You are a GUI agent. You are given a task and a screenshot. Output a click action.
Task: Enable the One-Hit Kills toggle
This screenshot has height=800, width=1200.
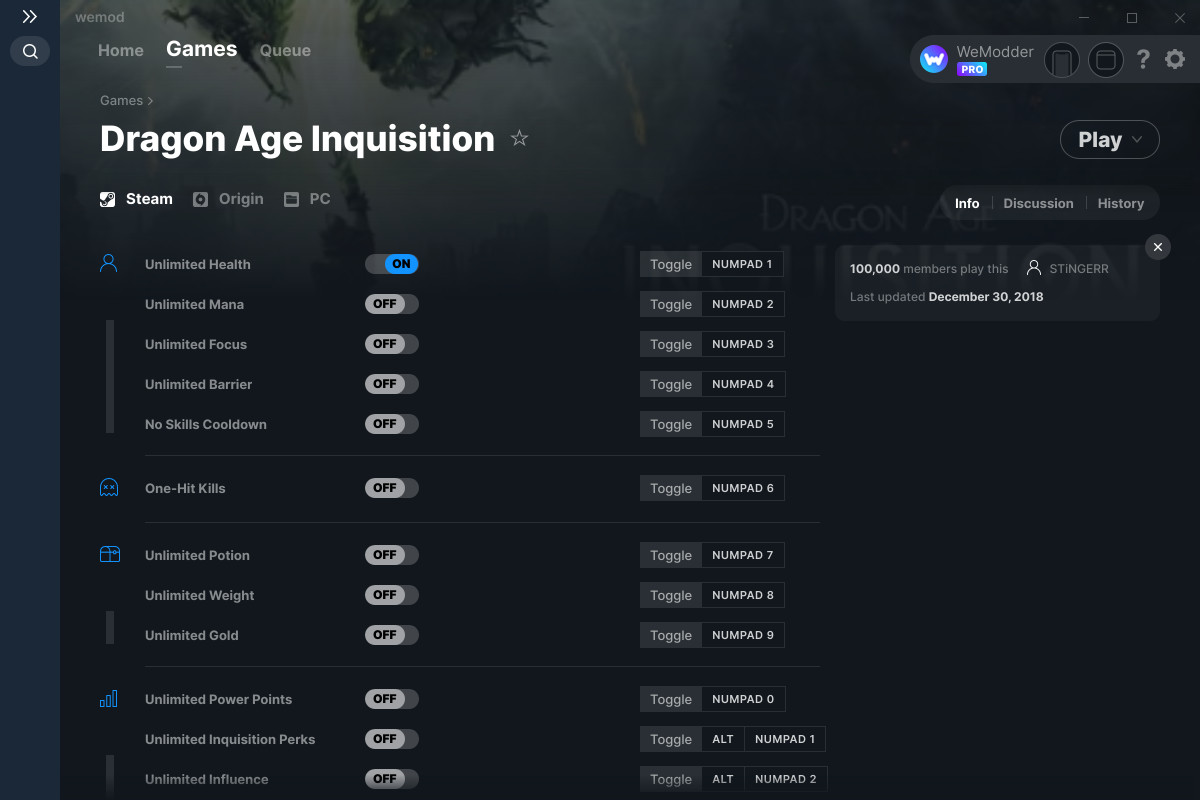point(391,488)
